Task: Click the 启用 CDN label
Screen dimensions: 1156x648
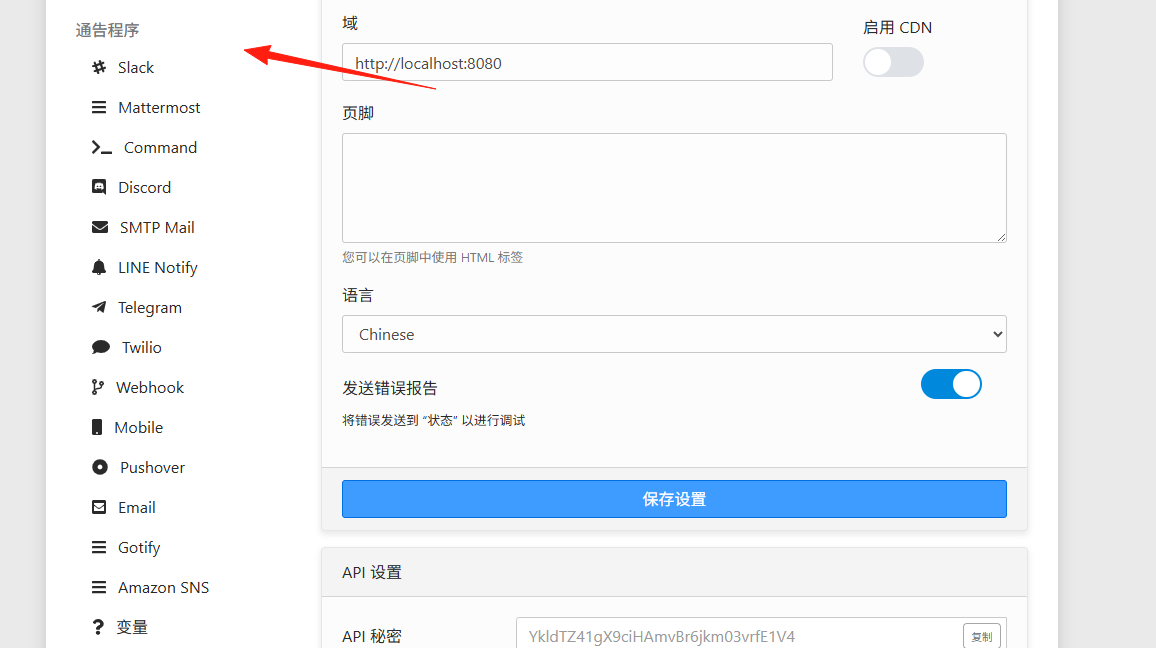Action: click(x=897, y=27)
